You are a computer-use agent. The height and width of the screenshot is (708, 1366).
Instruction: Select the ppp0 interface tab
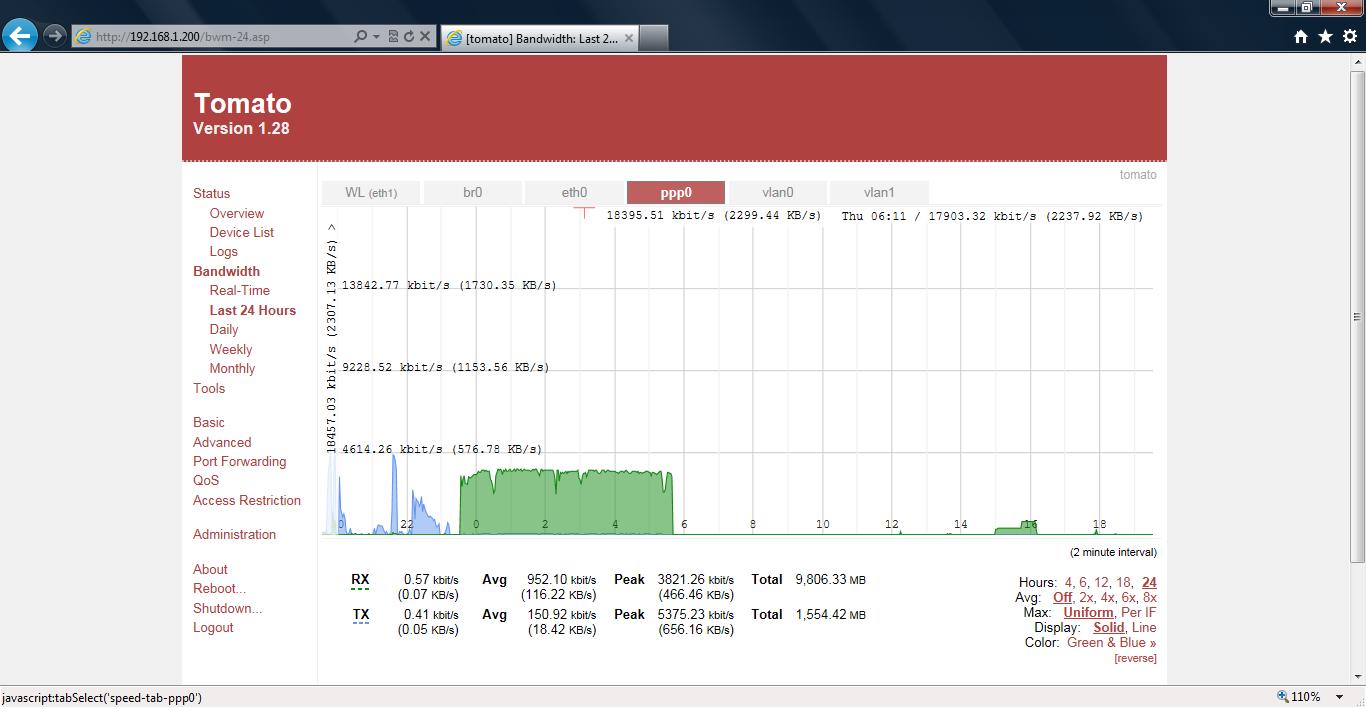676,193
